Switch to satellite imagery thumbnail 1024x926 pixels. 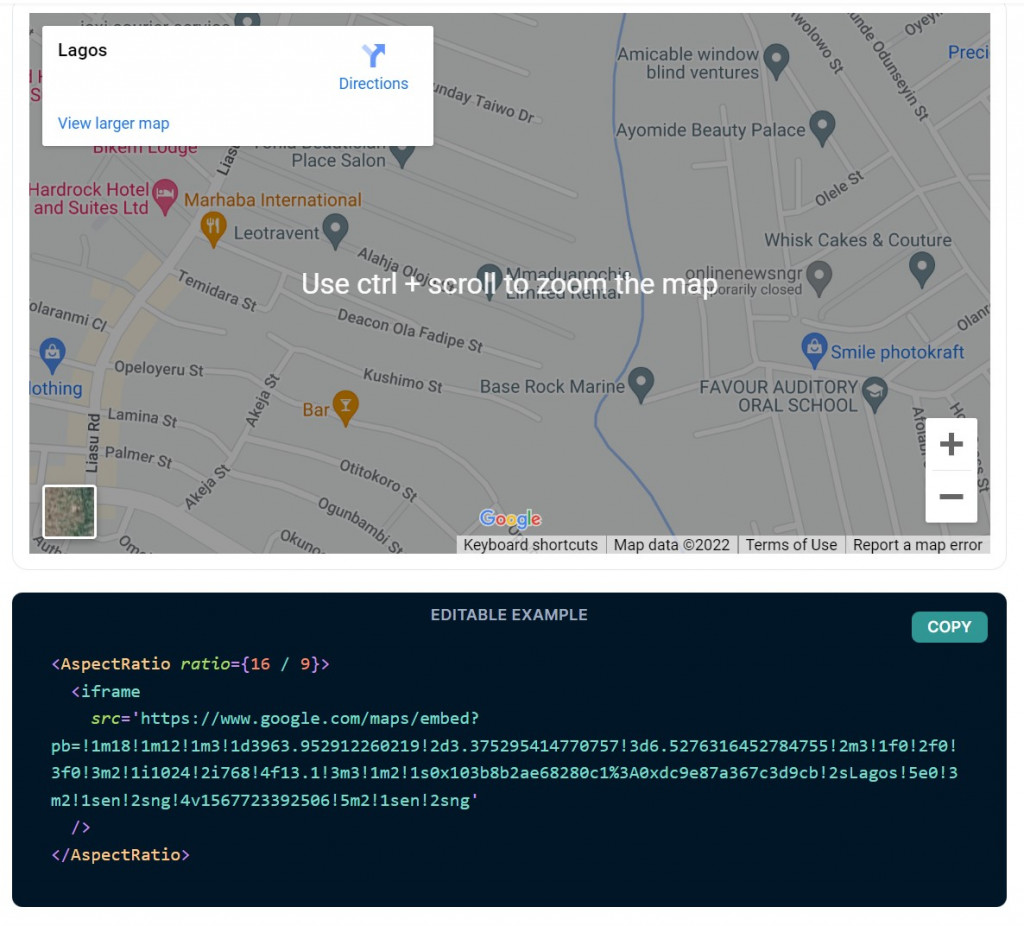click(x=69, y=511)
